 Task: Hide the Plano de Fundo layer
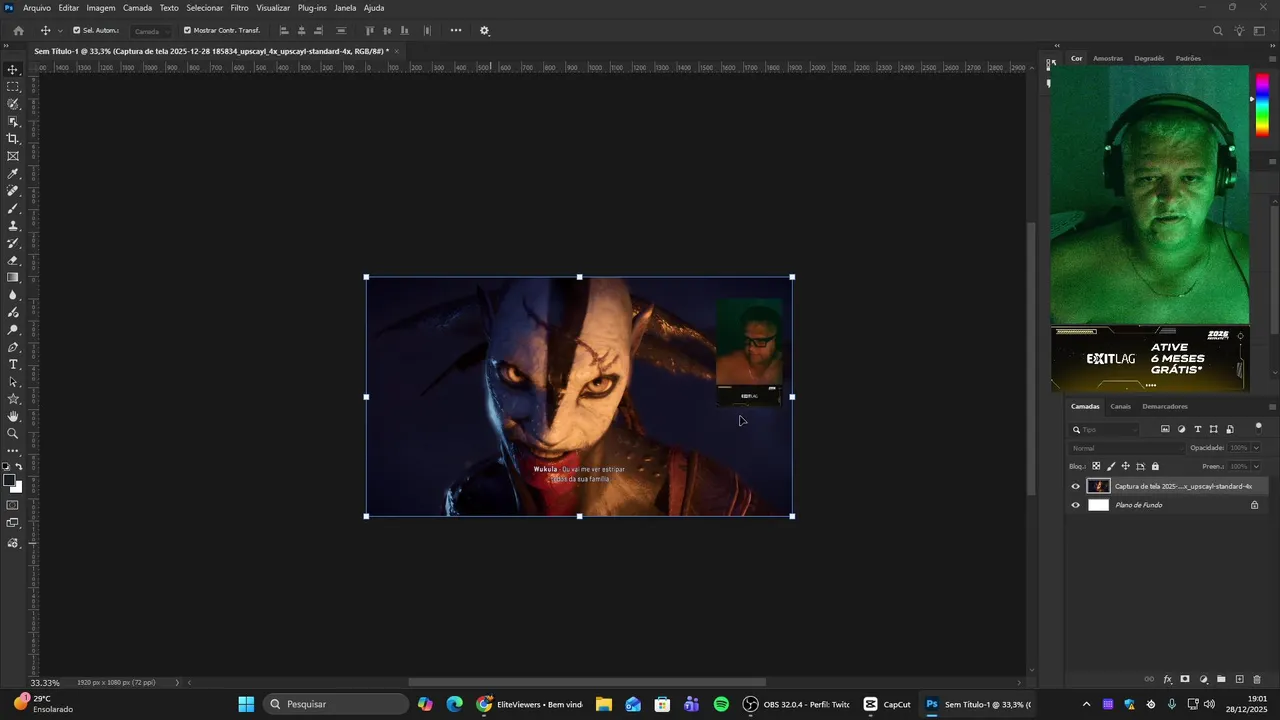point(1076,505)
